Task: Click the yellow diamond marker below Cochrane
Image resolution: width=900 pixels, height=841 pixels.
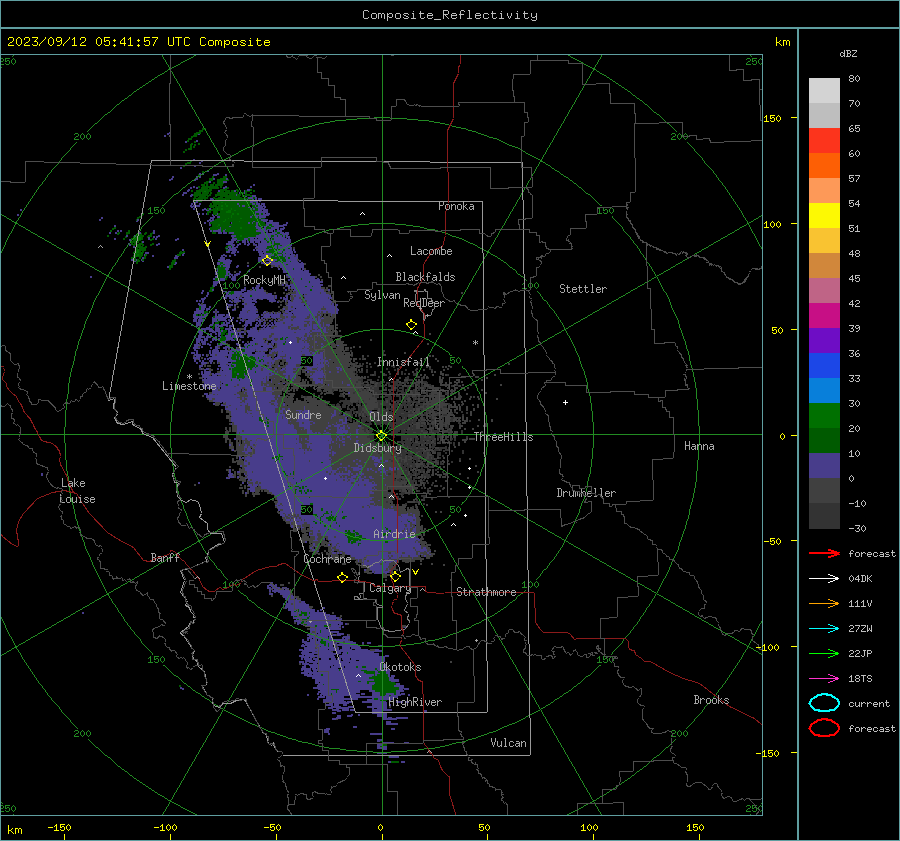Action: [343, 577]
